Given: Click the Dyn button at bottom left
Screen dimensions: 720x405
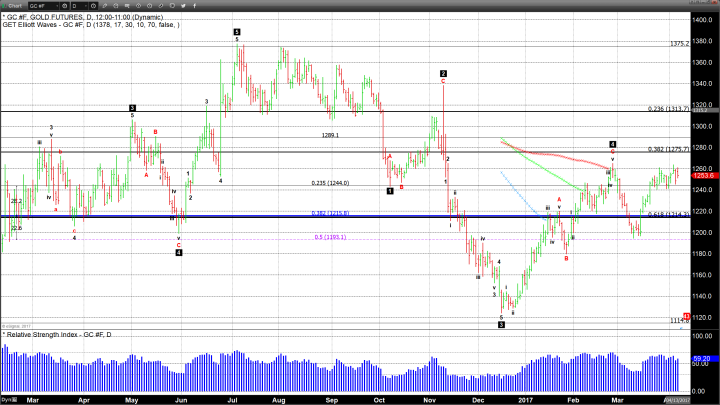Looking at the screenshot, I should 6,399.
